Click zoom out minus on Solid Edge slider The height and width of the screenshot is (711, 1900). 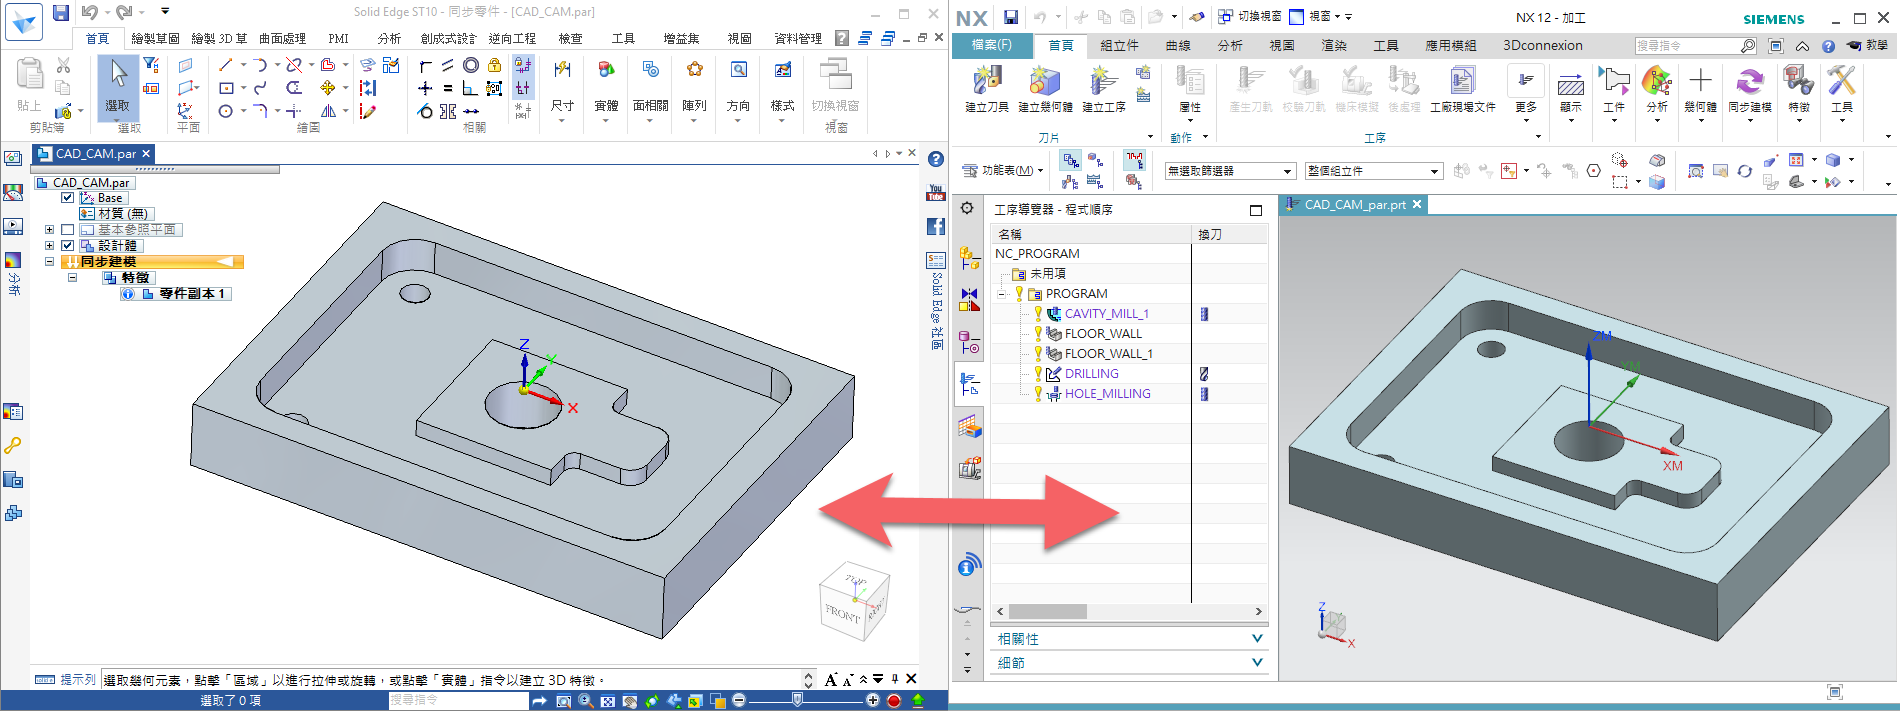point(739,701)
